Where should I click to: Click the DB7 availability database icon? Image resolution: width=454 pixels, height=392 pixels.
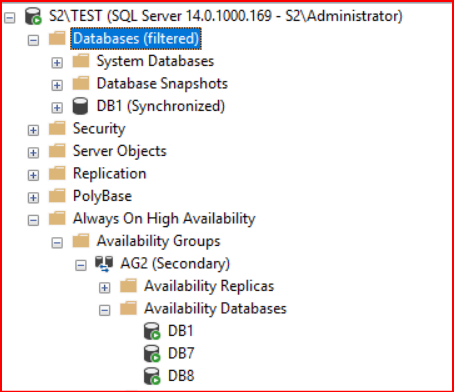(152, 353)
